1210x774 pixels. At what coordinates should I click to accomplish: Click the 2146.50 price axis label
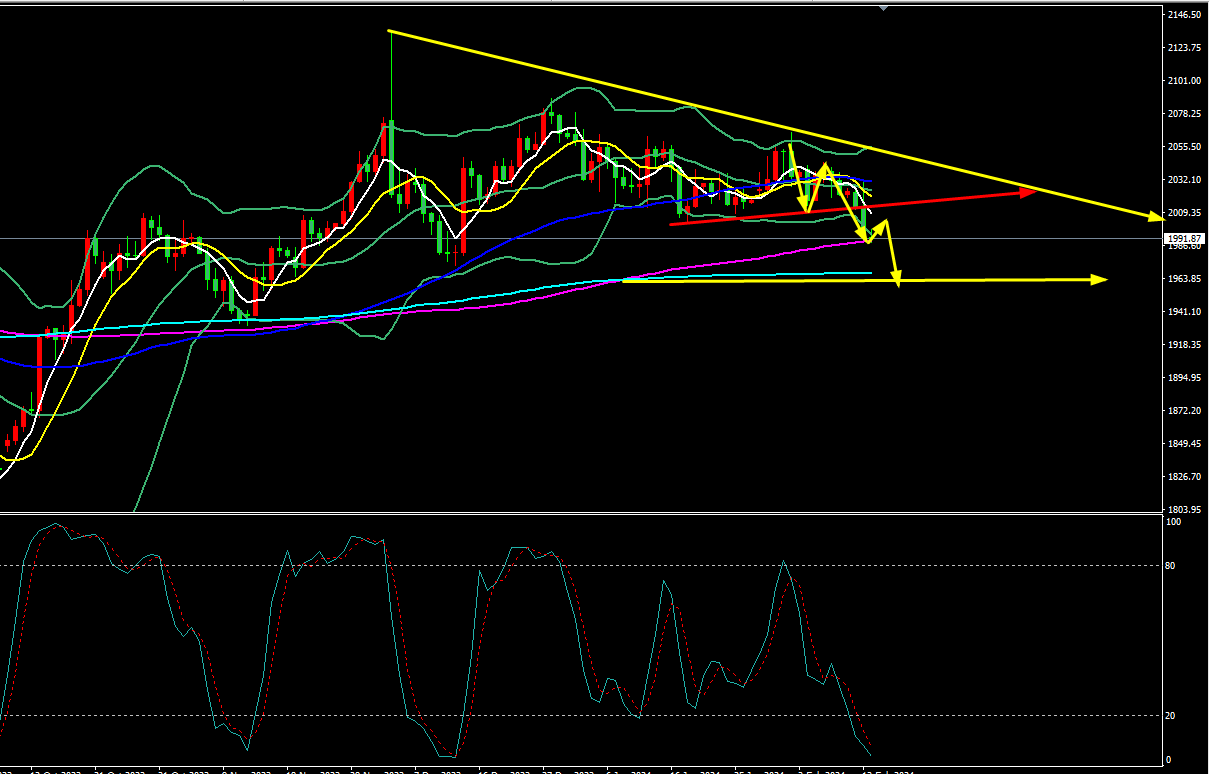coord(1186,15)
